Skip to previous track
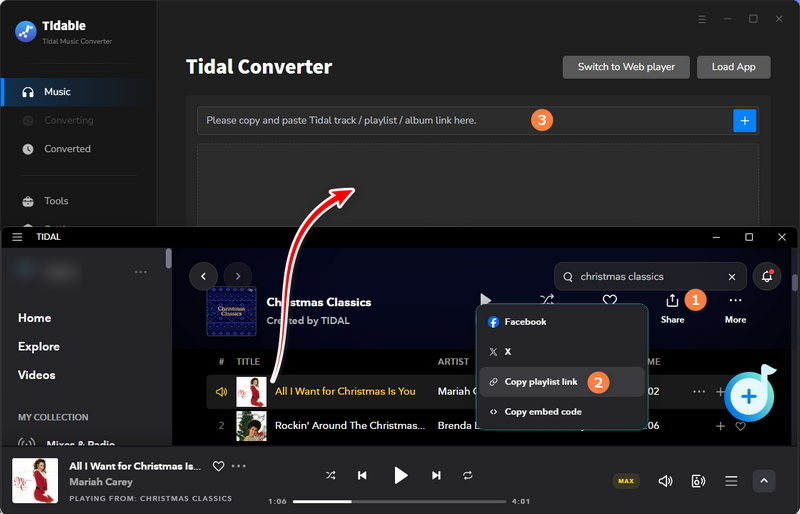800x514 pixels. (362, 476)
